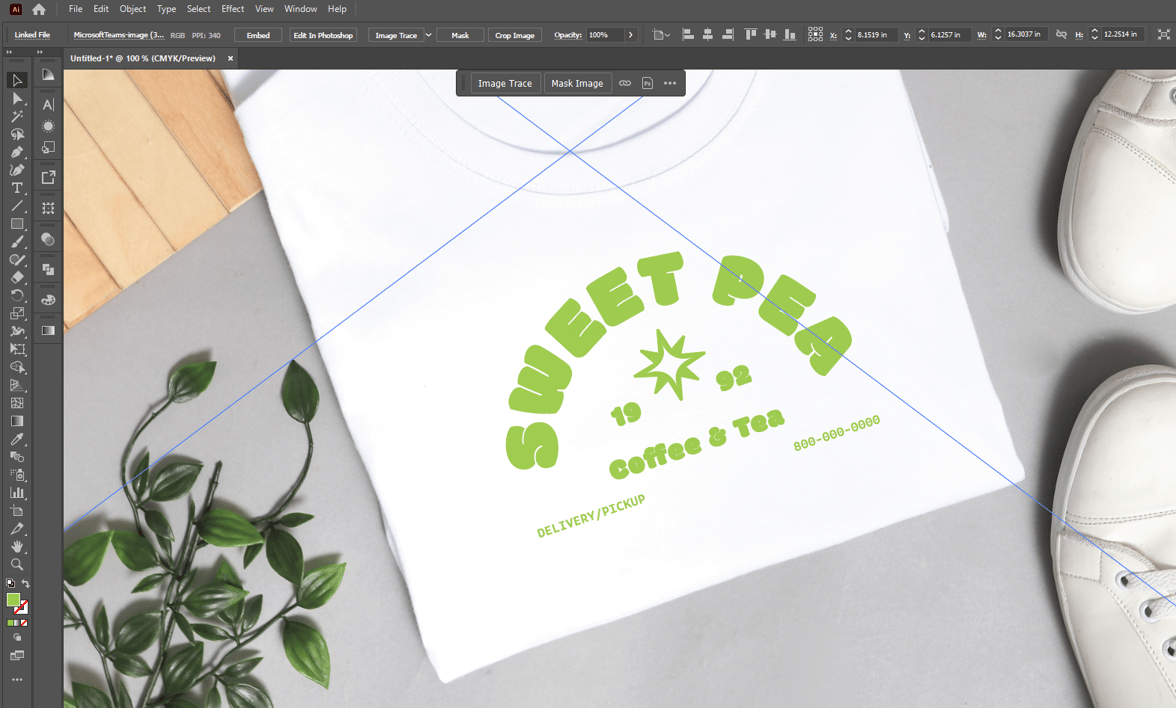Click the Embed button

tap(257, 34)
